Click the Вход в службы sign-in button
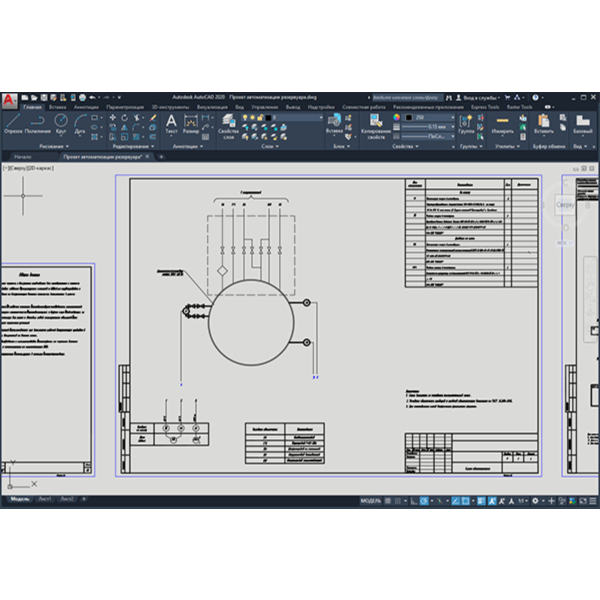 point(478,98)
